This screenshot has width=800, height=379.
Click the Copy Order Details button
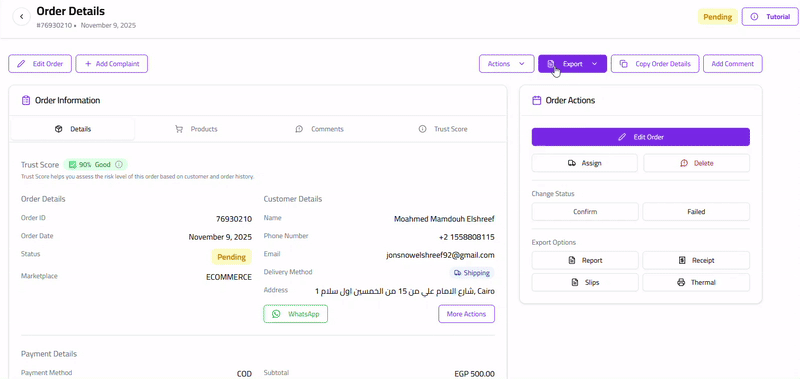click(x=655, y=64)
